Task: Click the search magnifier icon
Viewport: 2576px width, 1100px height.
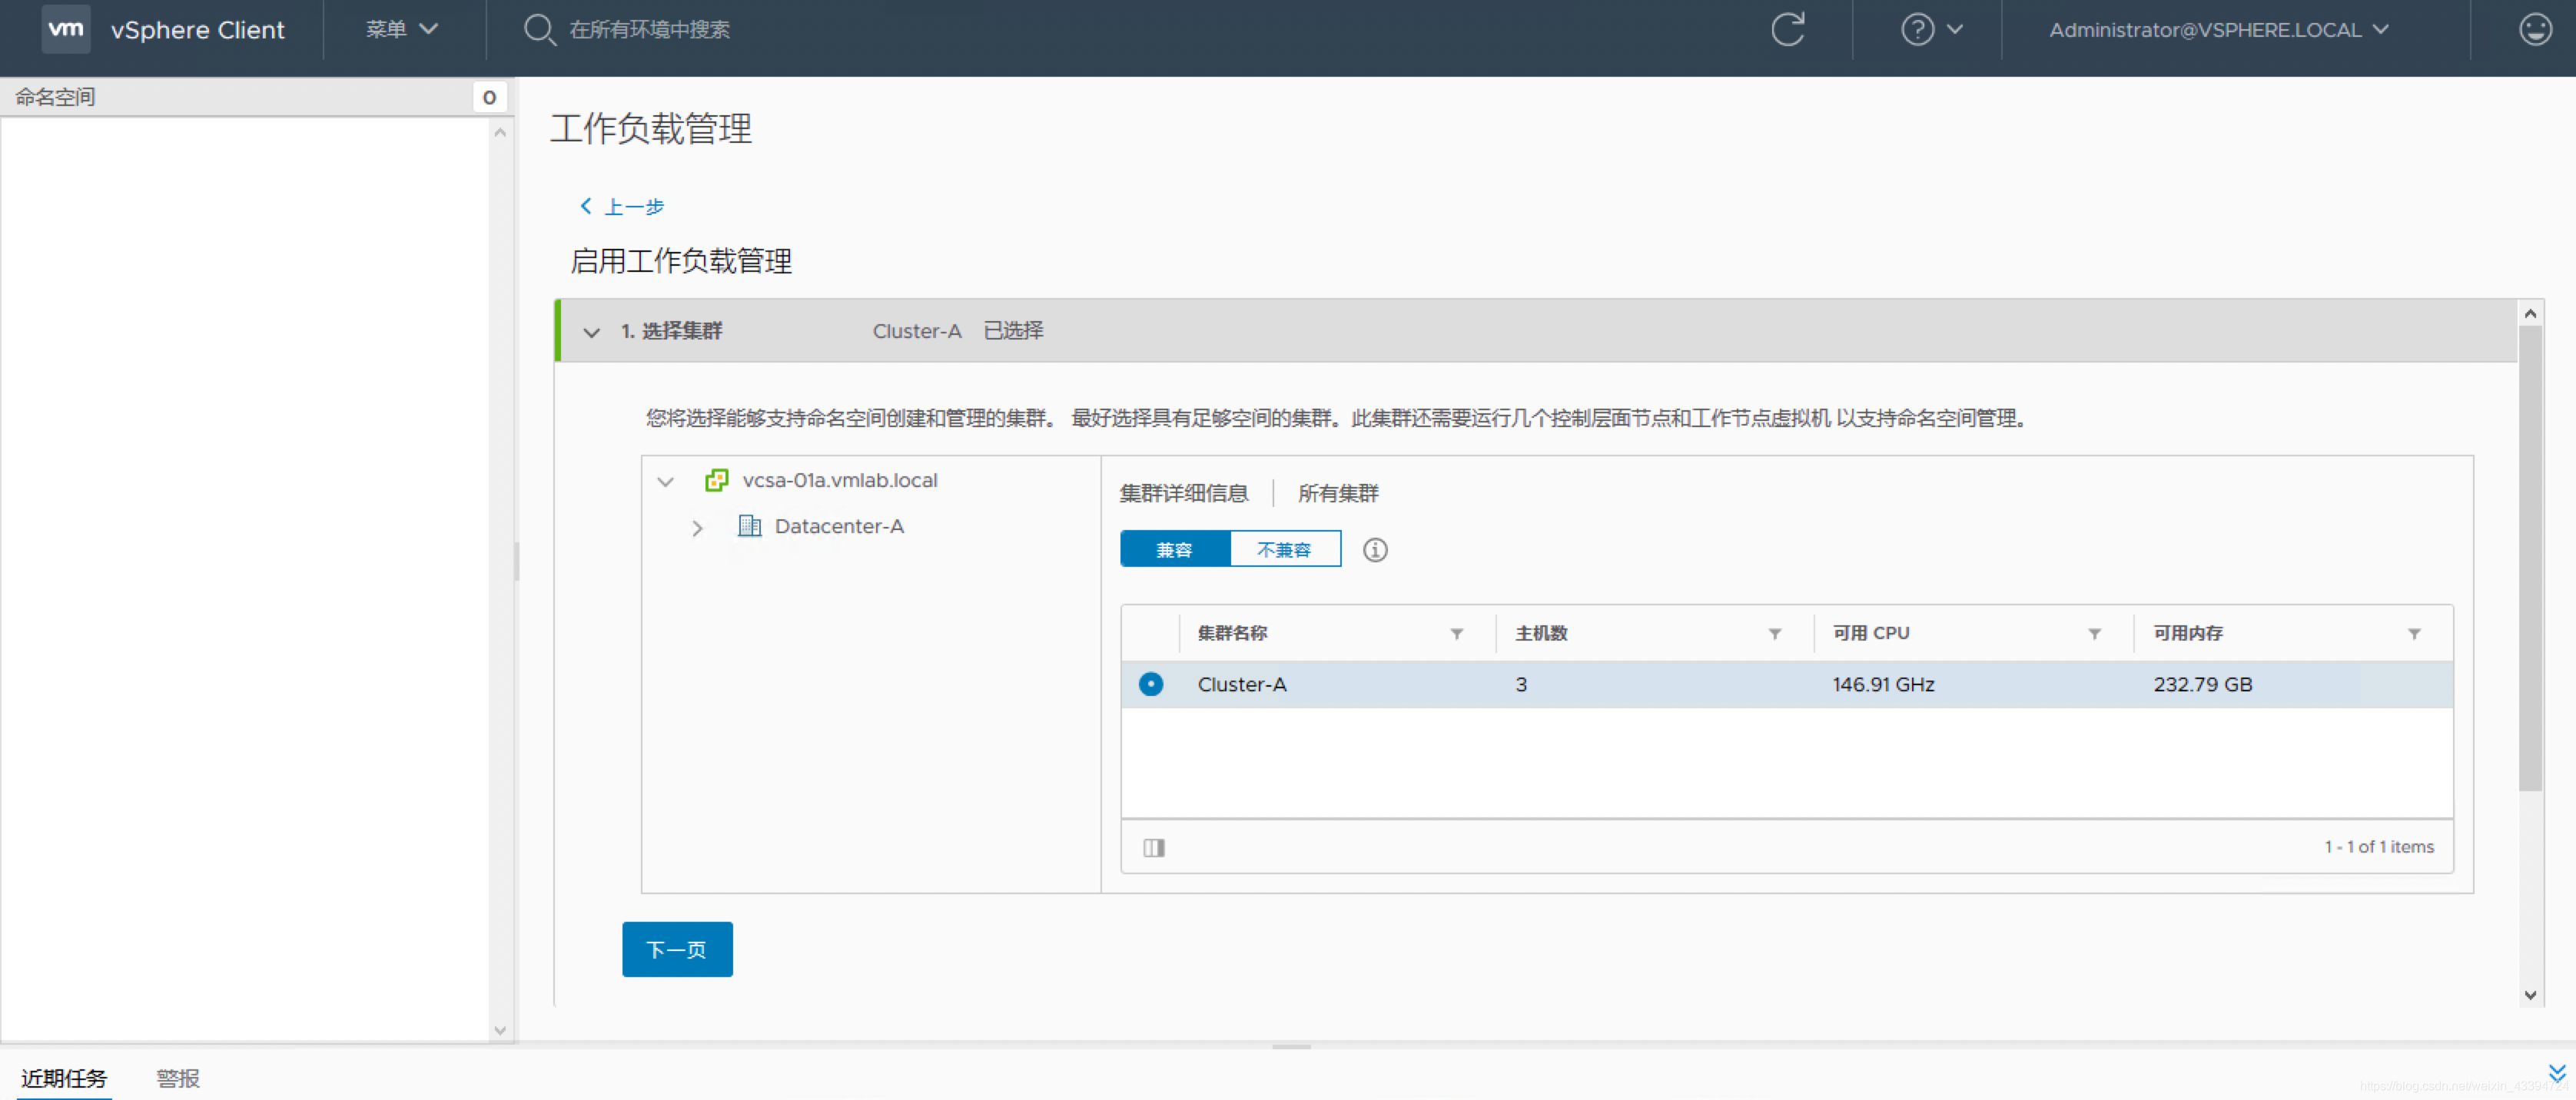Action: 539,29
